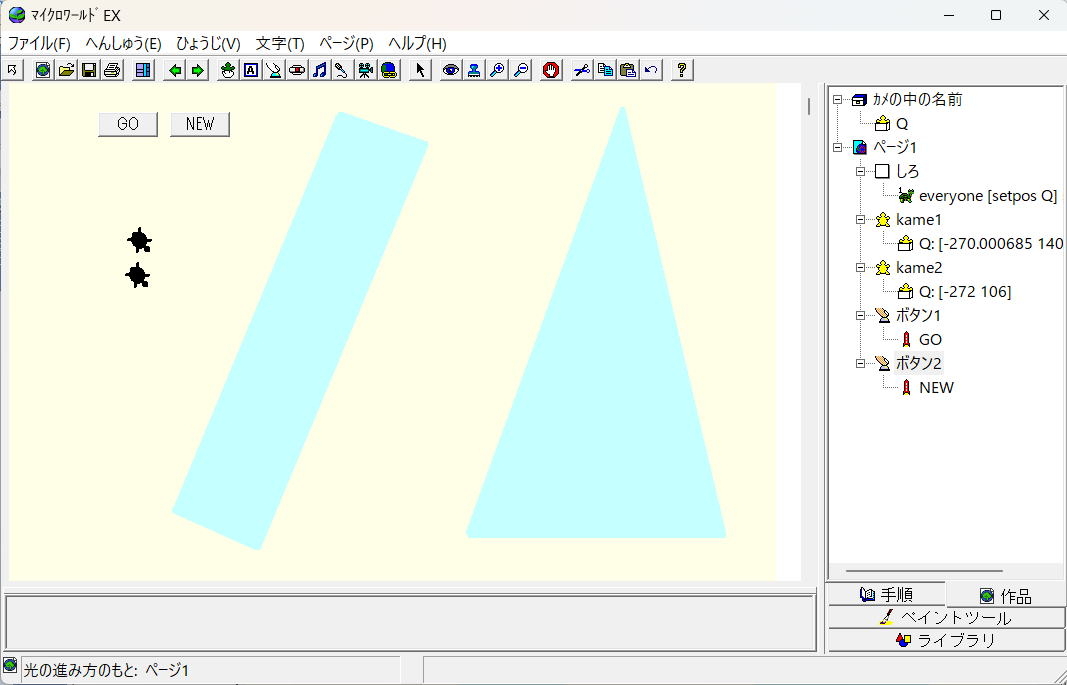The image size is (1067, 685).
Task: Select the text box tool (A icon)
Action: (x=251, y=69)
